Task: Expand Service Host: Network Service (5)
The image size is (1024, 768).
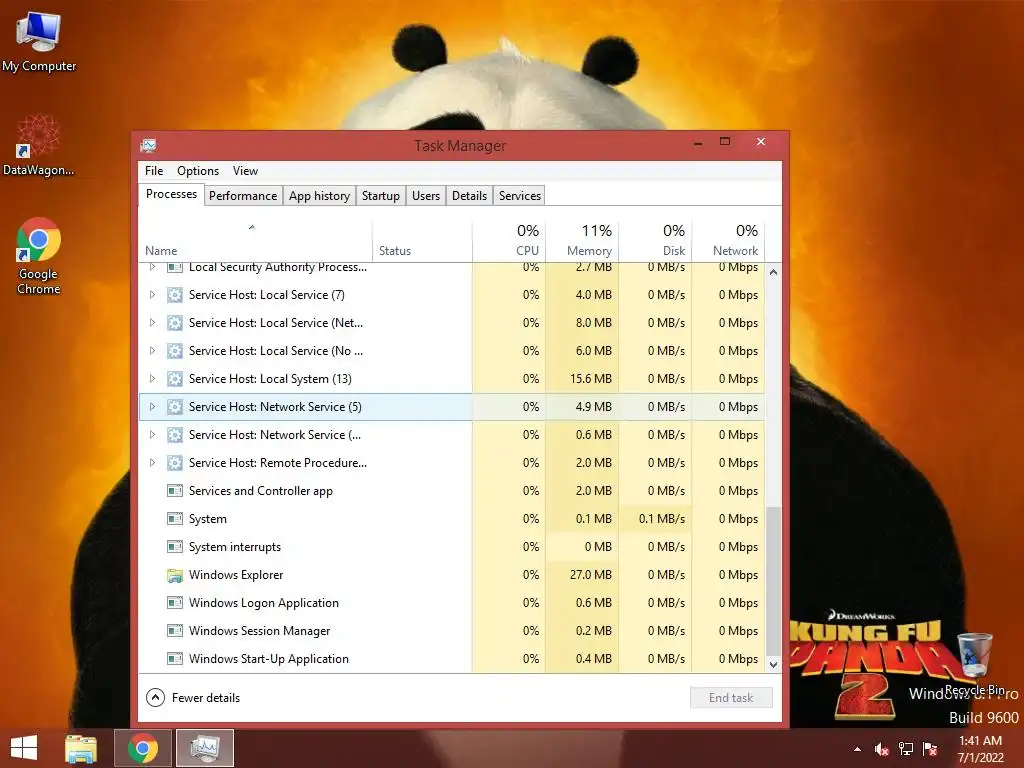Action: (x=152, y=407)
